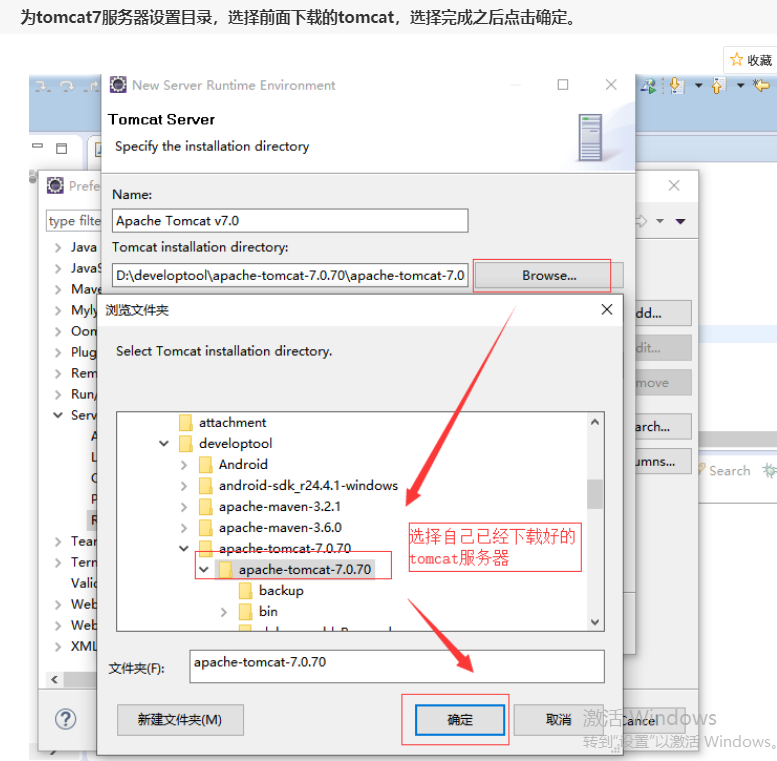Select the android-sdk_r24.4.1-windows folder
Screen dimensions: 777x761
click(x=308, y=486)
